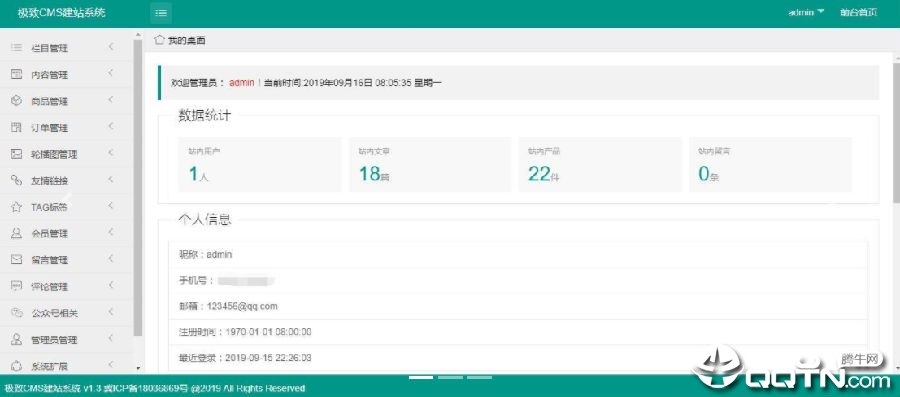The image size is (900, 397).
Task: Click the 手机号 row
Action: 518,281
